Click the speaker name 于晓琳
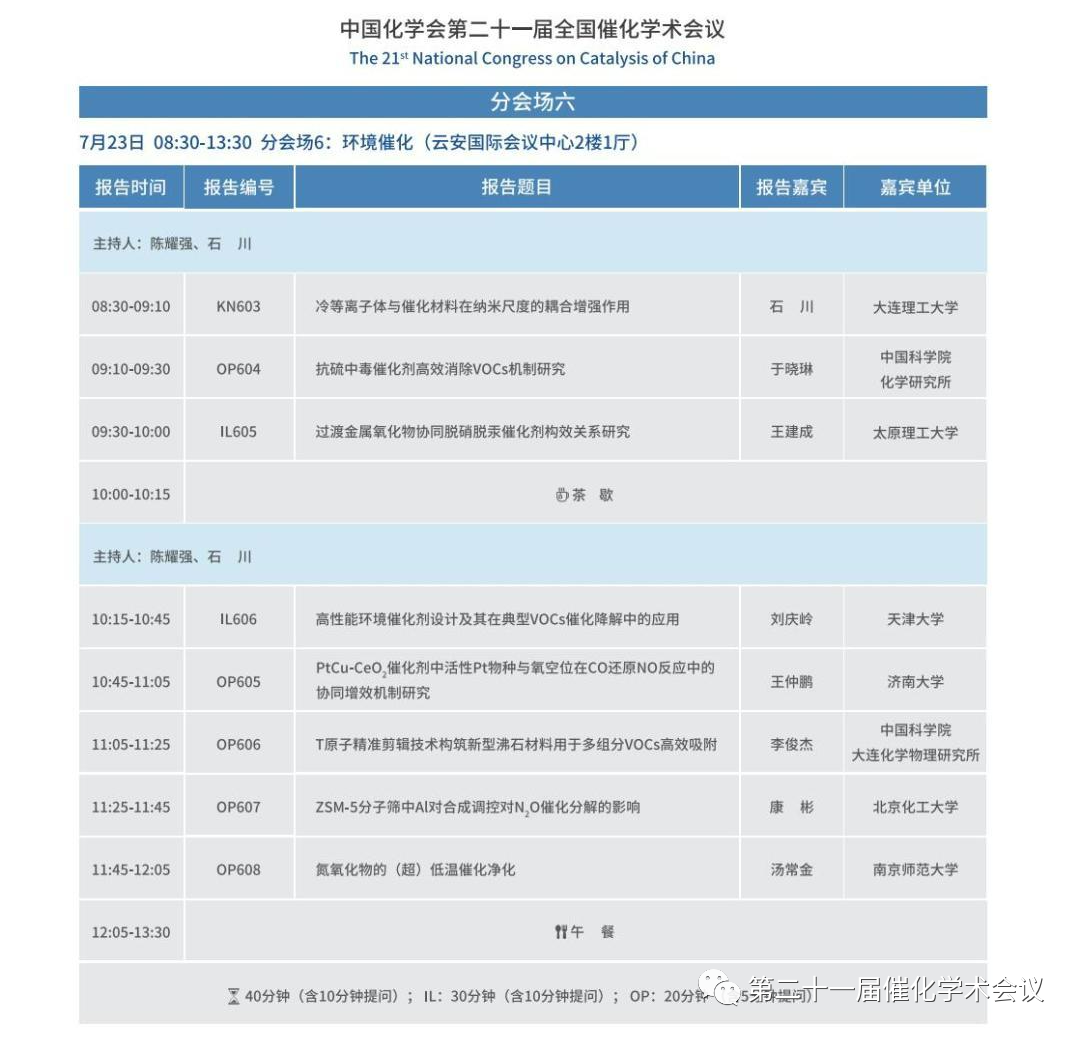 [x=791, y=369]
